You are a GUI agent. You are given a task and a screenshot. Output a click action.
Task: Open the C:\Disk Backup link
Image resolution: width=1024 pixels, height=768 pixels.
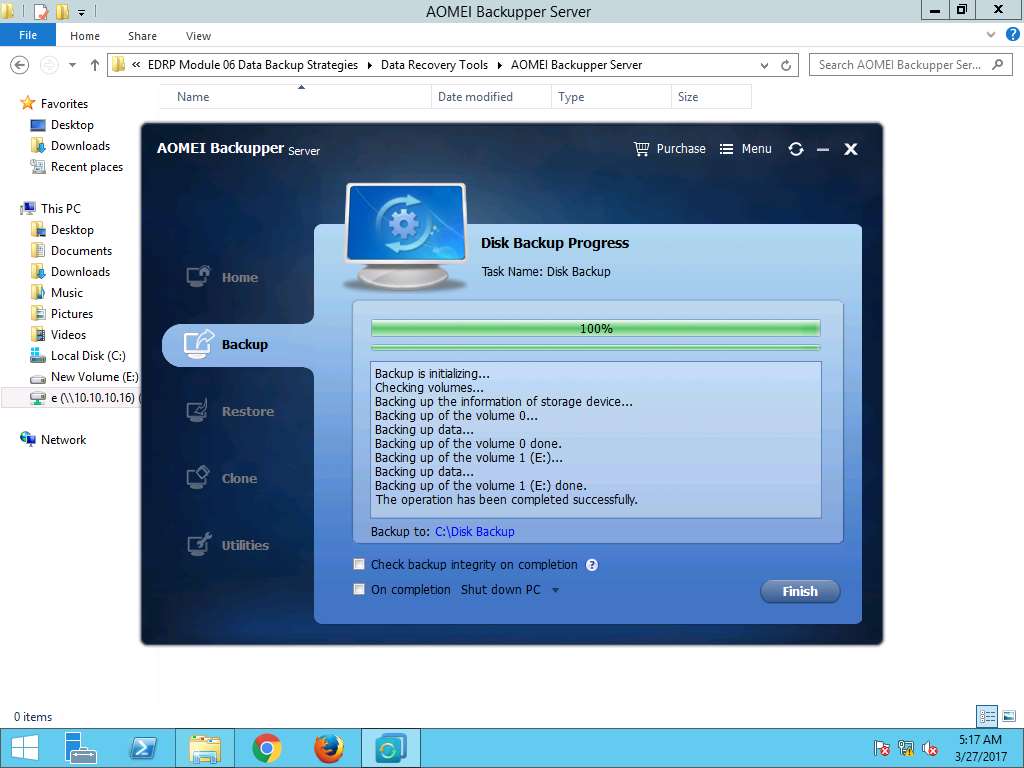click(x=475, y=532)
